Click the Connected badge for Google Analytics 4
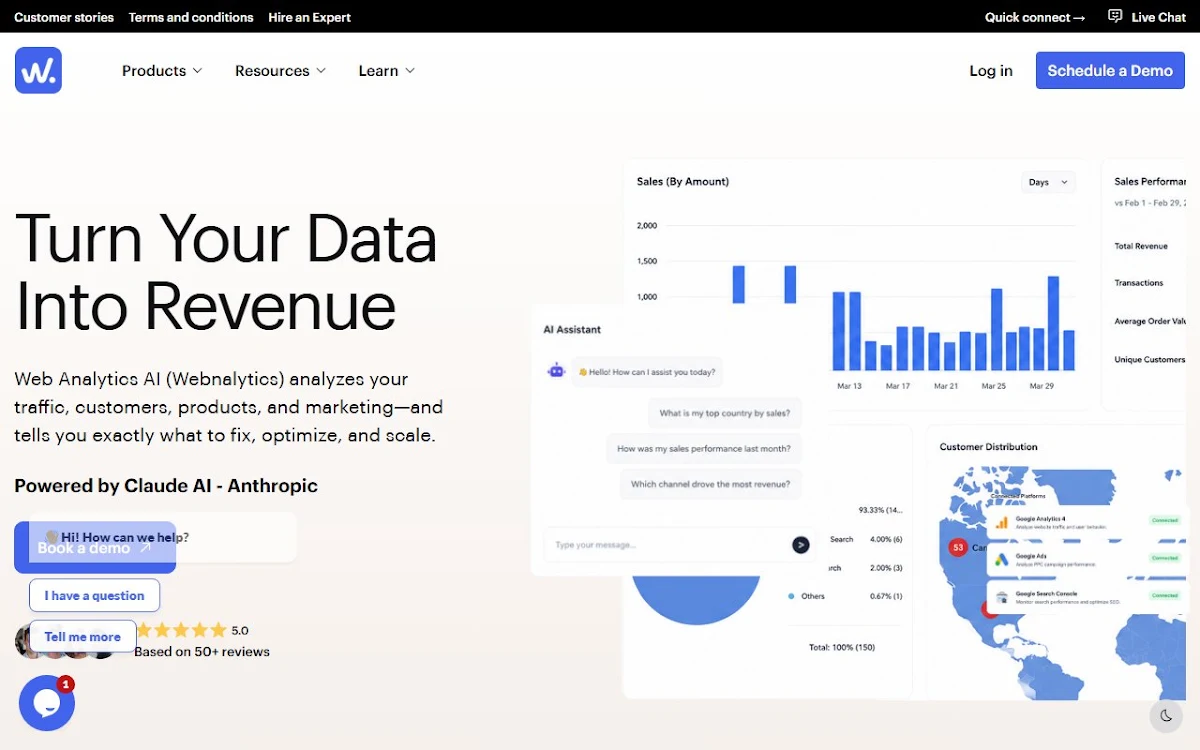This screenshot has width=1200, height=750. 1164,520
